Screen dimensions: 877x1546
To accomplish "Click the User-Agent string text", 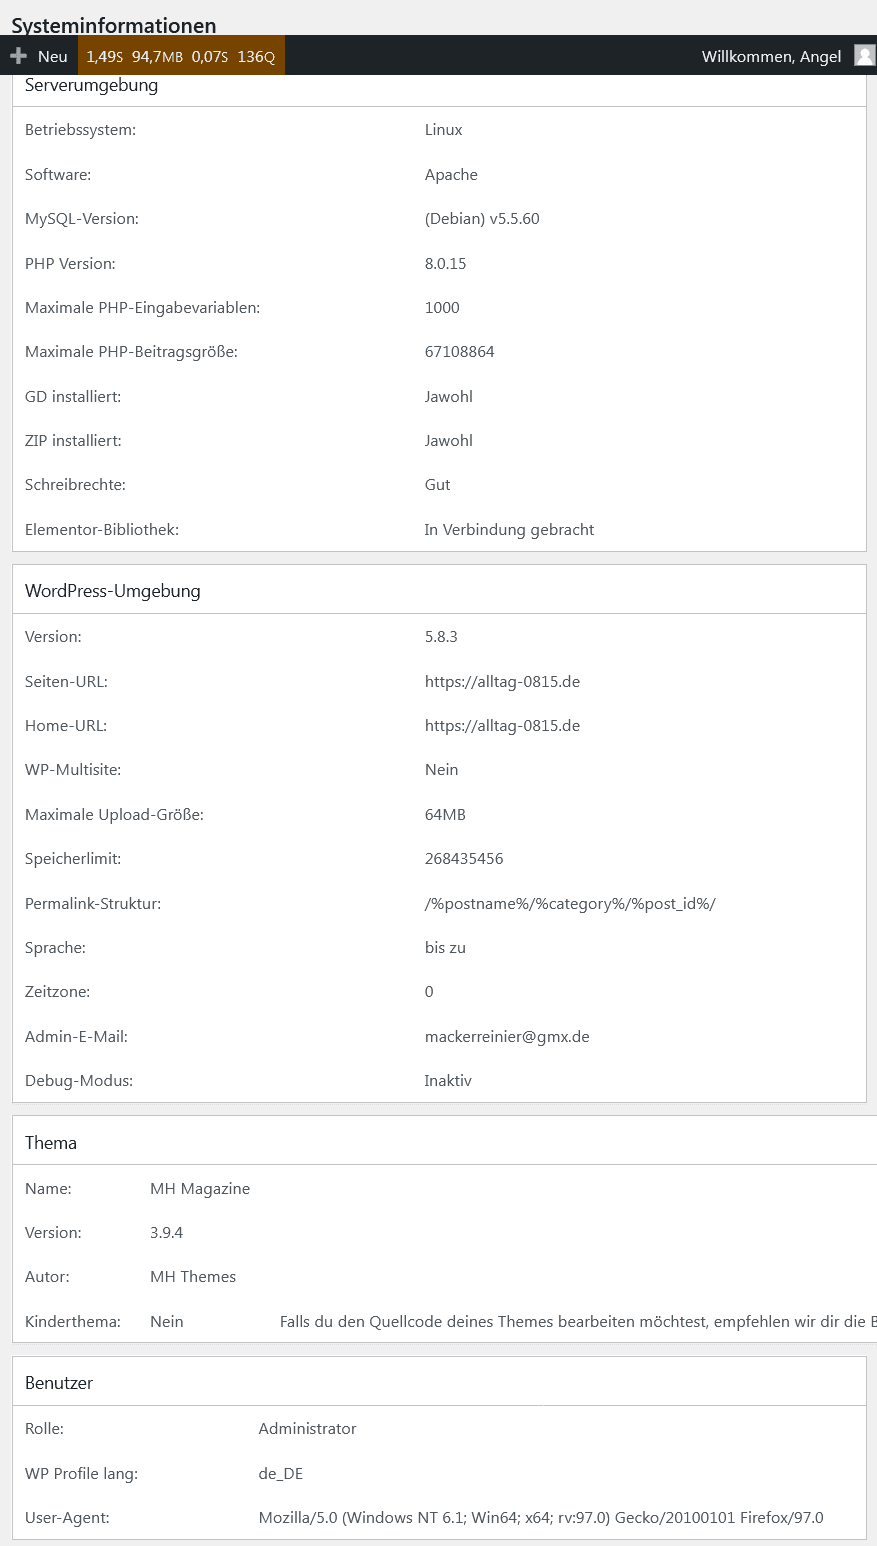I will [x=541, y=1518].
